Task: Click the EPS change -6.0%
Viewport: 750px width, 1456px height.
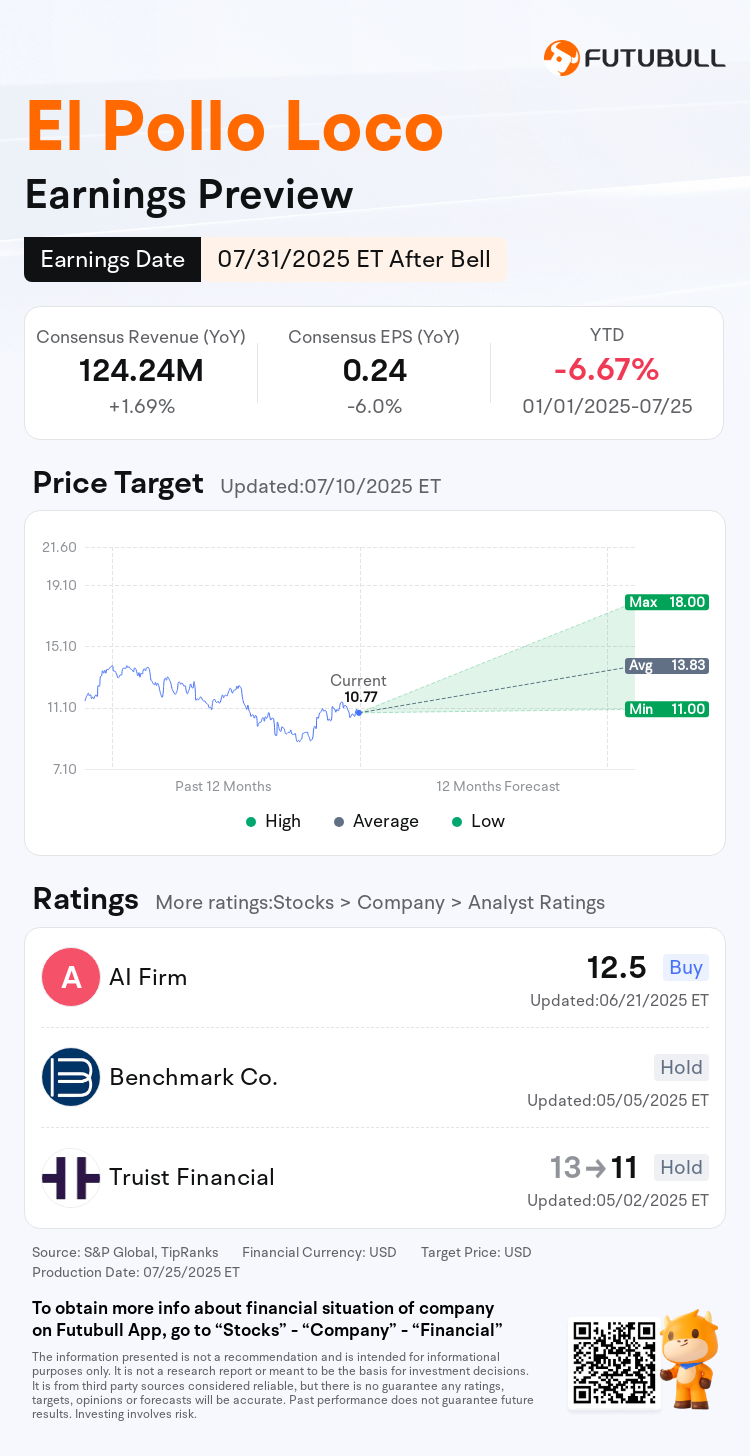Action: pos(374,407)
